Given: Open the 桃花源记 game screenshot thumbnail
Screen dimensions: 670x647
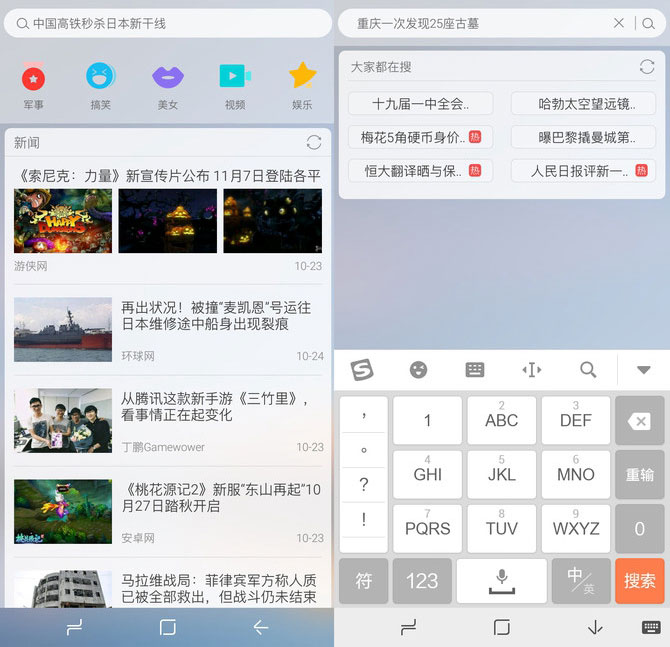Looking at the screenshot, I should click(x=63, y=512).
